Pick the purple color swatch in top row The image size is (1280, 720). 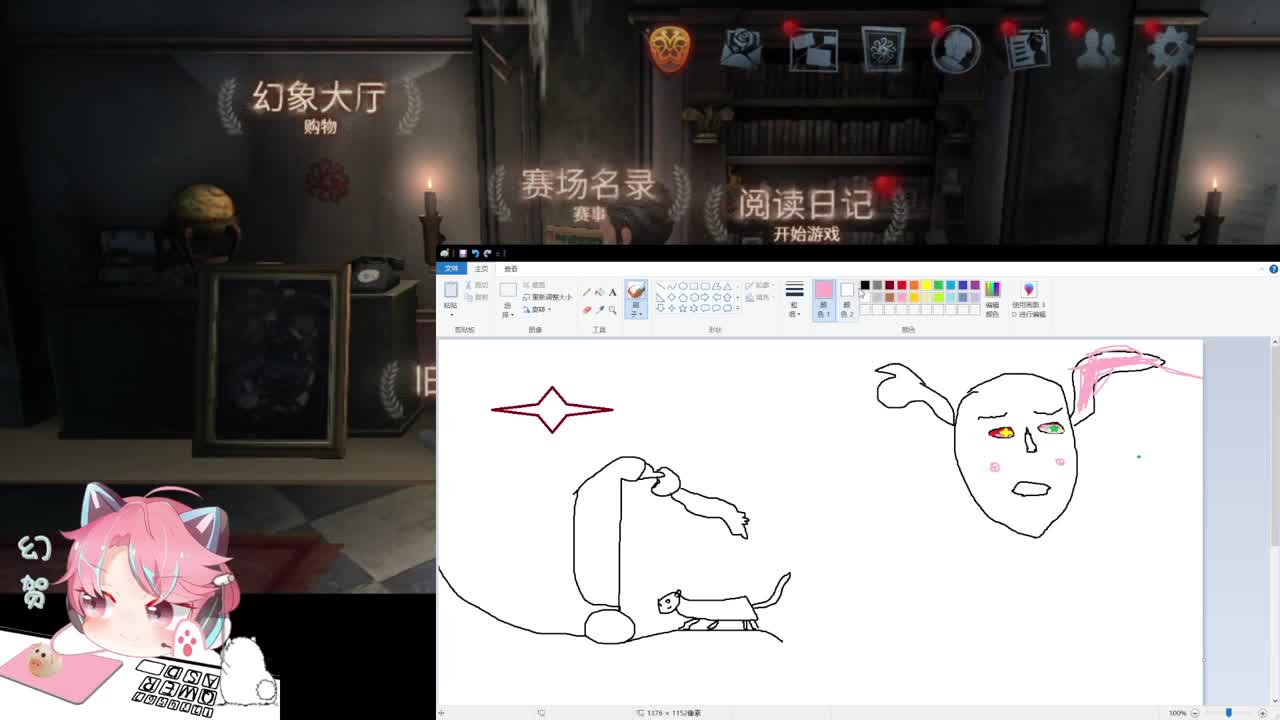(x=975, y=285)
